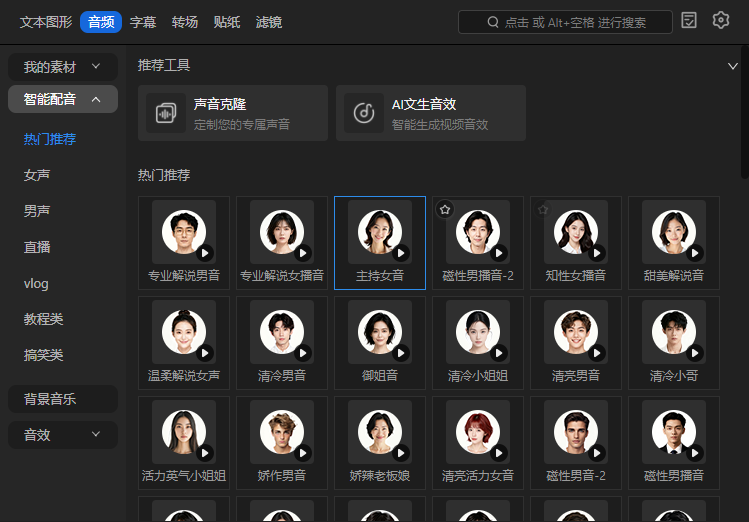
Task: Play preview of 清冷小哥 voice
Action: 695,353
